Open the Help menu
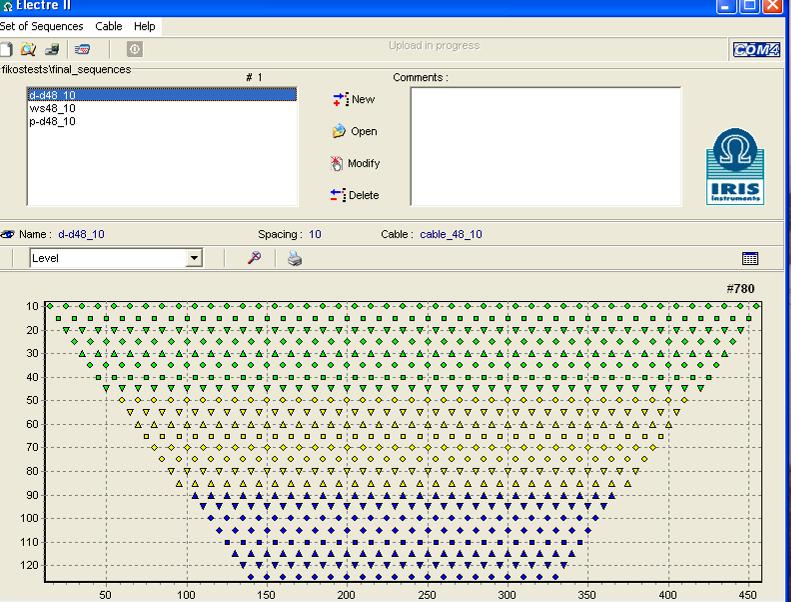 click(x=145, y=26)
